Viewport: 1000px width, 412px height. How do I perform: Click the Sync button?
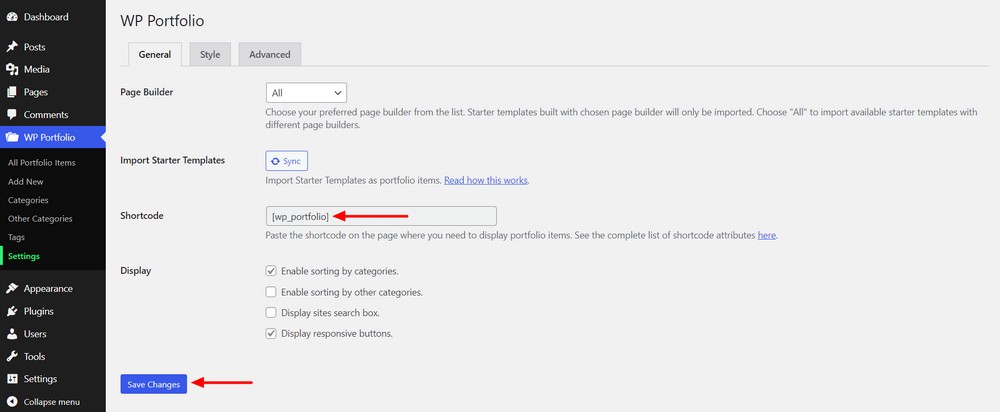pyautogui.click(x=286, y=161)
